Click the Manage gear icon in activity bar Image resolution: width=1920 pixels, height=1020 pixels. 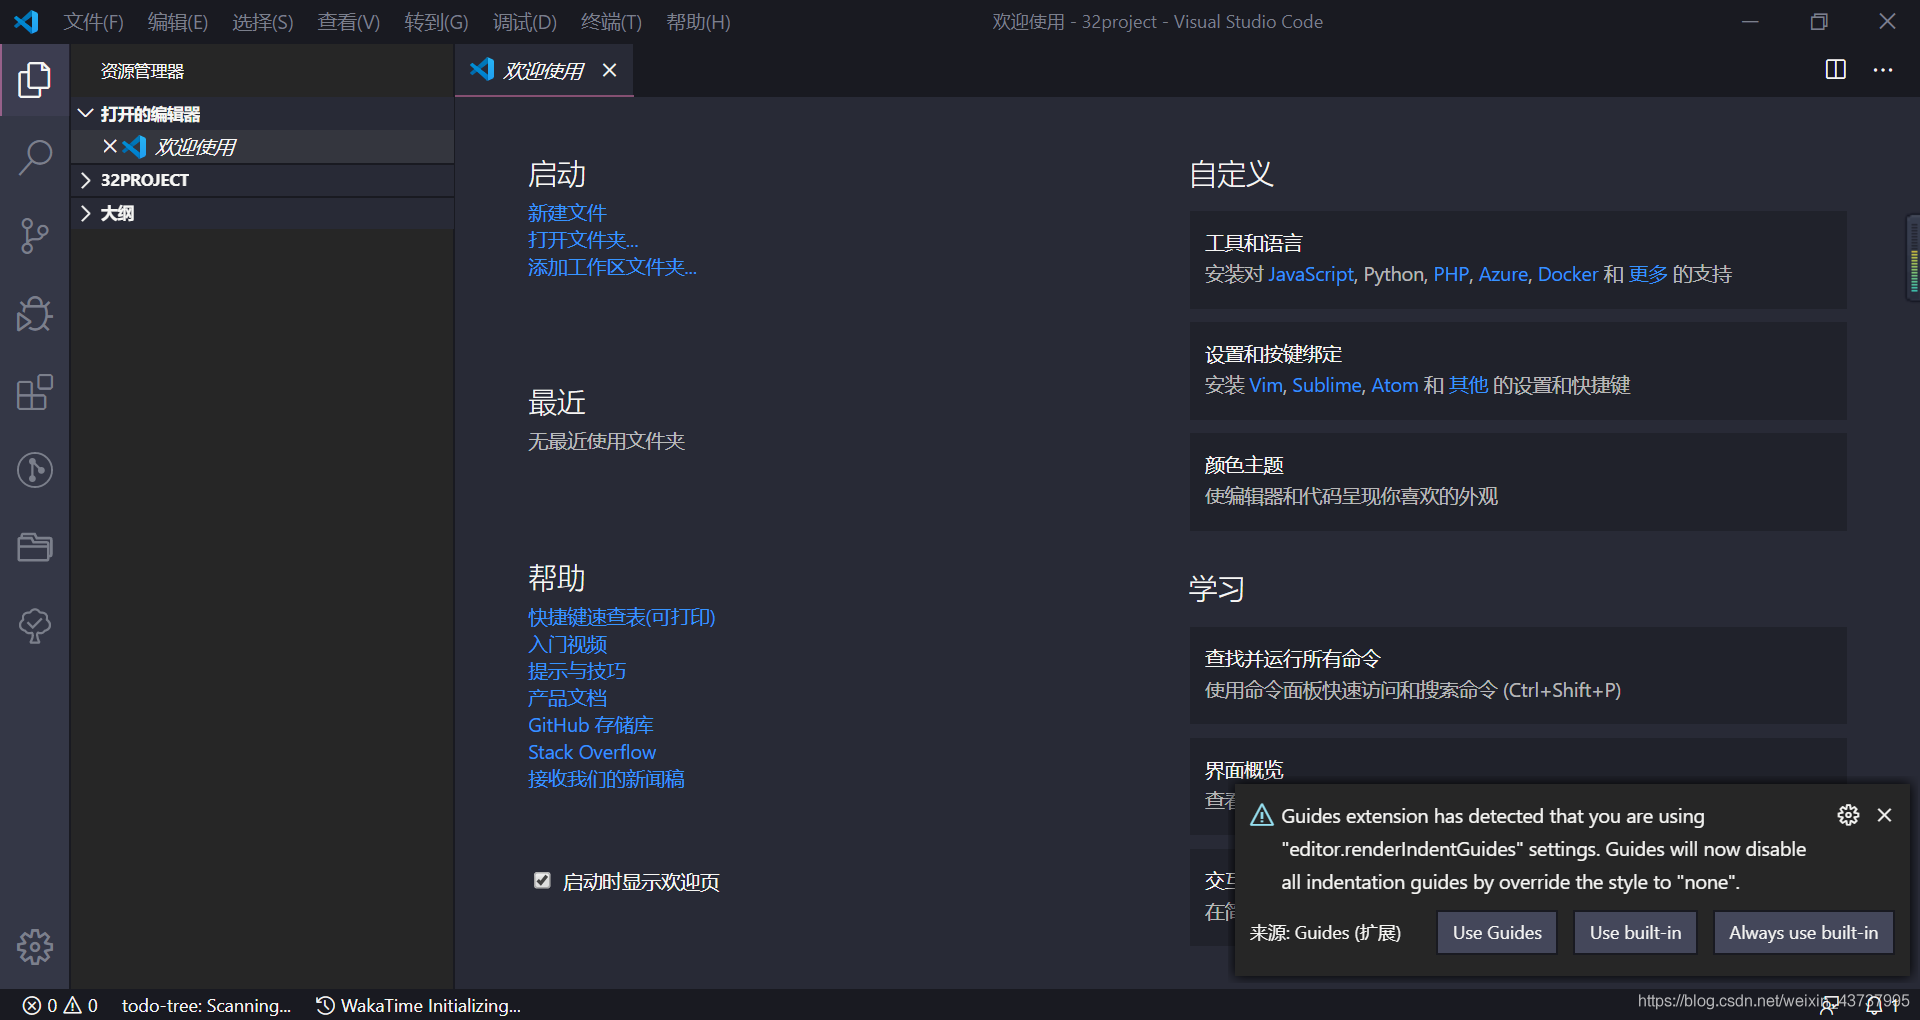34,946
